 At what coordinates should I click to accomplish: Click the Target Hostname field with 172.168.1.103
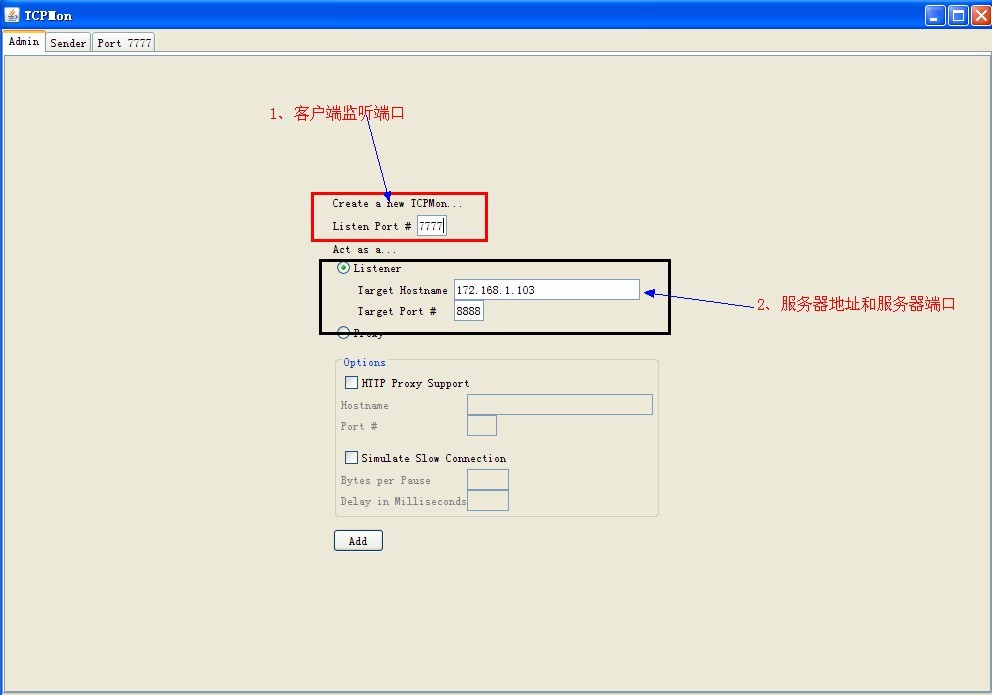(546, 289)
